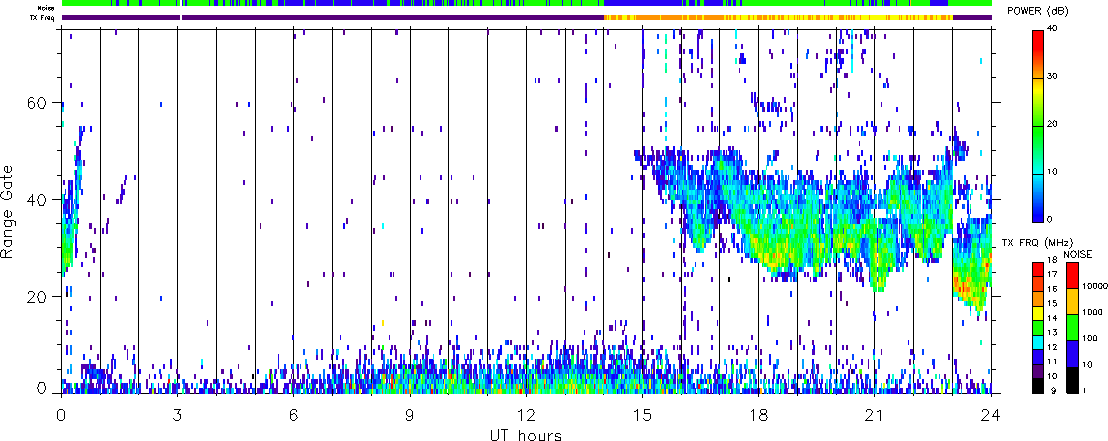Click the "100" label on NOISE scale
The height and width of the screenshot is (441, 1108).
(x=1090, y=338)
